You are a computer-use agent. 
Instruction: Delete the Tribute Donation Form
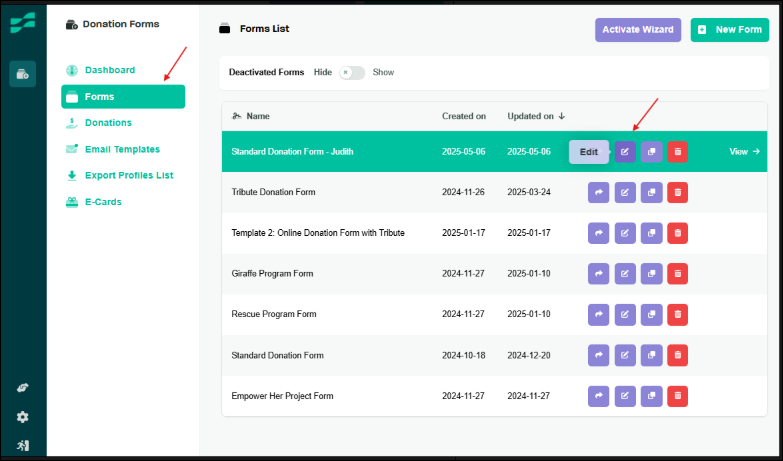[677, 192]
